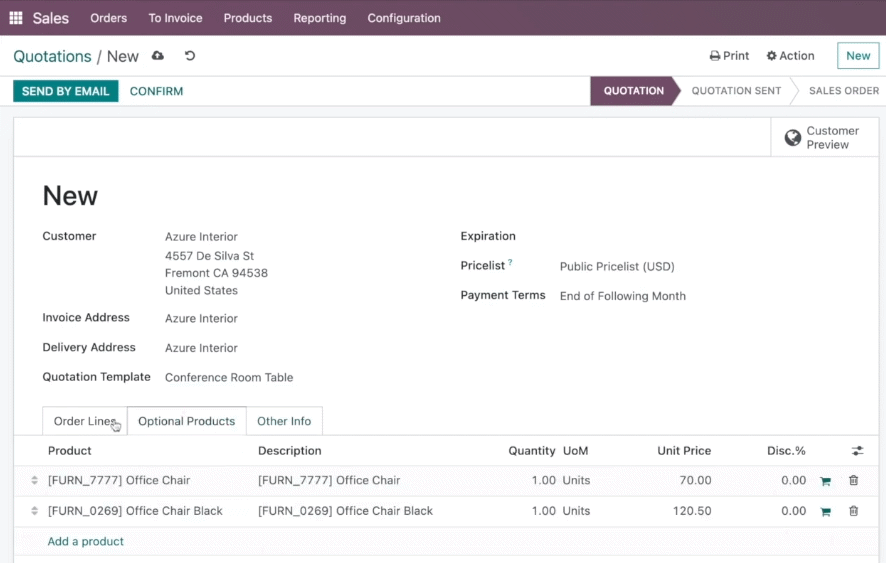Click cart icon on Office Chair row

tap(826, 481)
